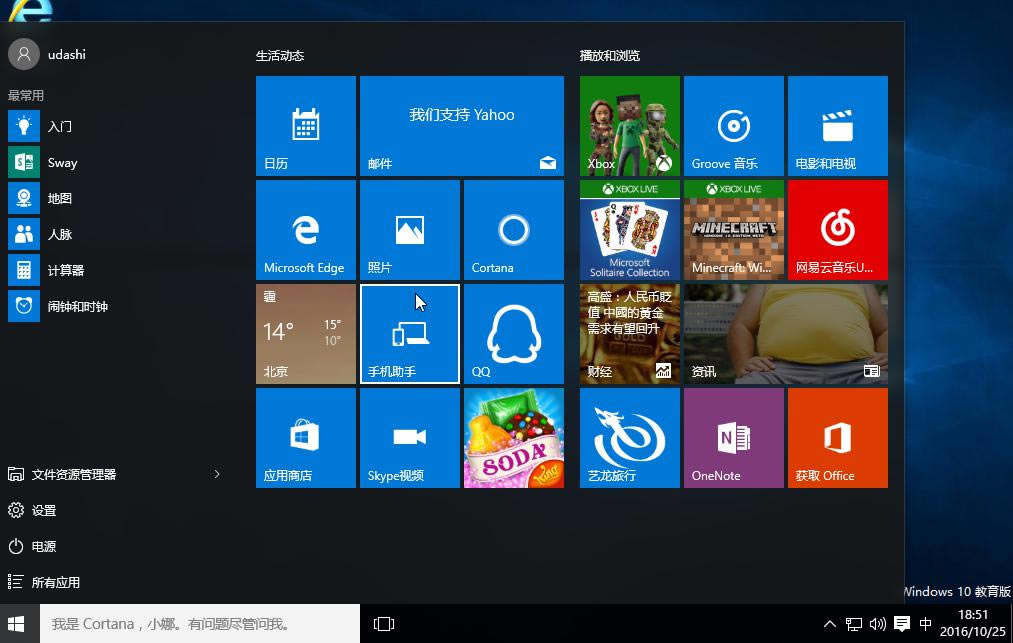Open the 电影和电视 tile
This screenshot has width=1013, height=643.
coord(838,126)
